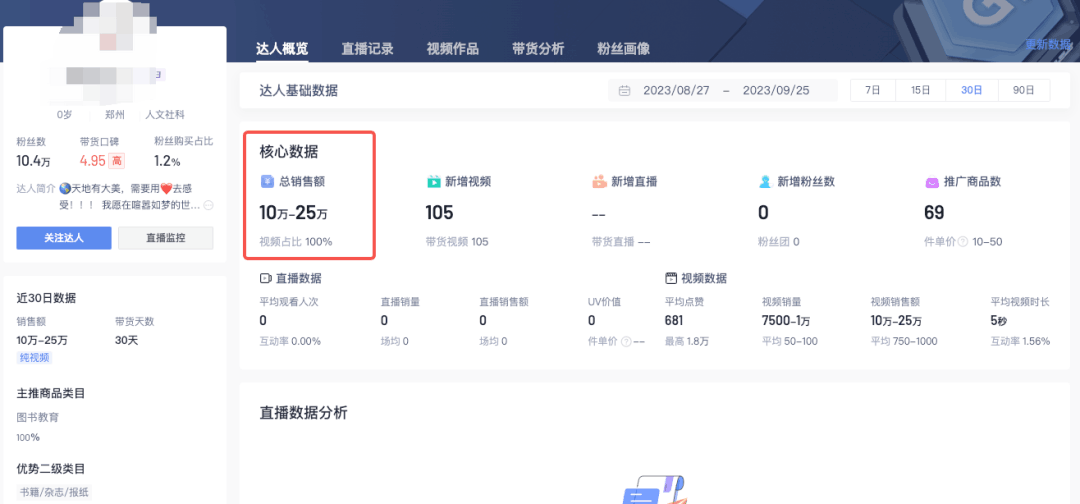This screenshot has height=504, width=1080.
Task: Expand the 达人简介 description toggle
Action: 209,205
